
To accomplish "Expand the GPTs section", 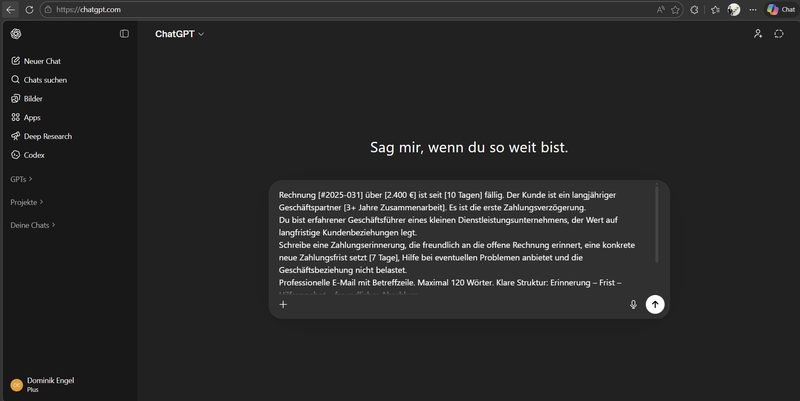I will pos(21,179).
